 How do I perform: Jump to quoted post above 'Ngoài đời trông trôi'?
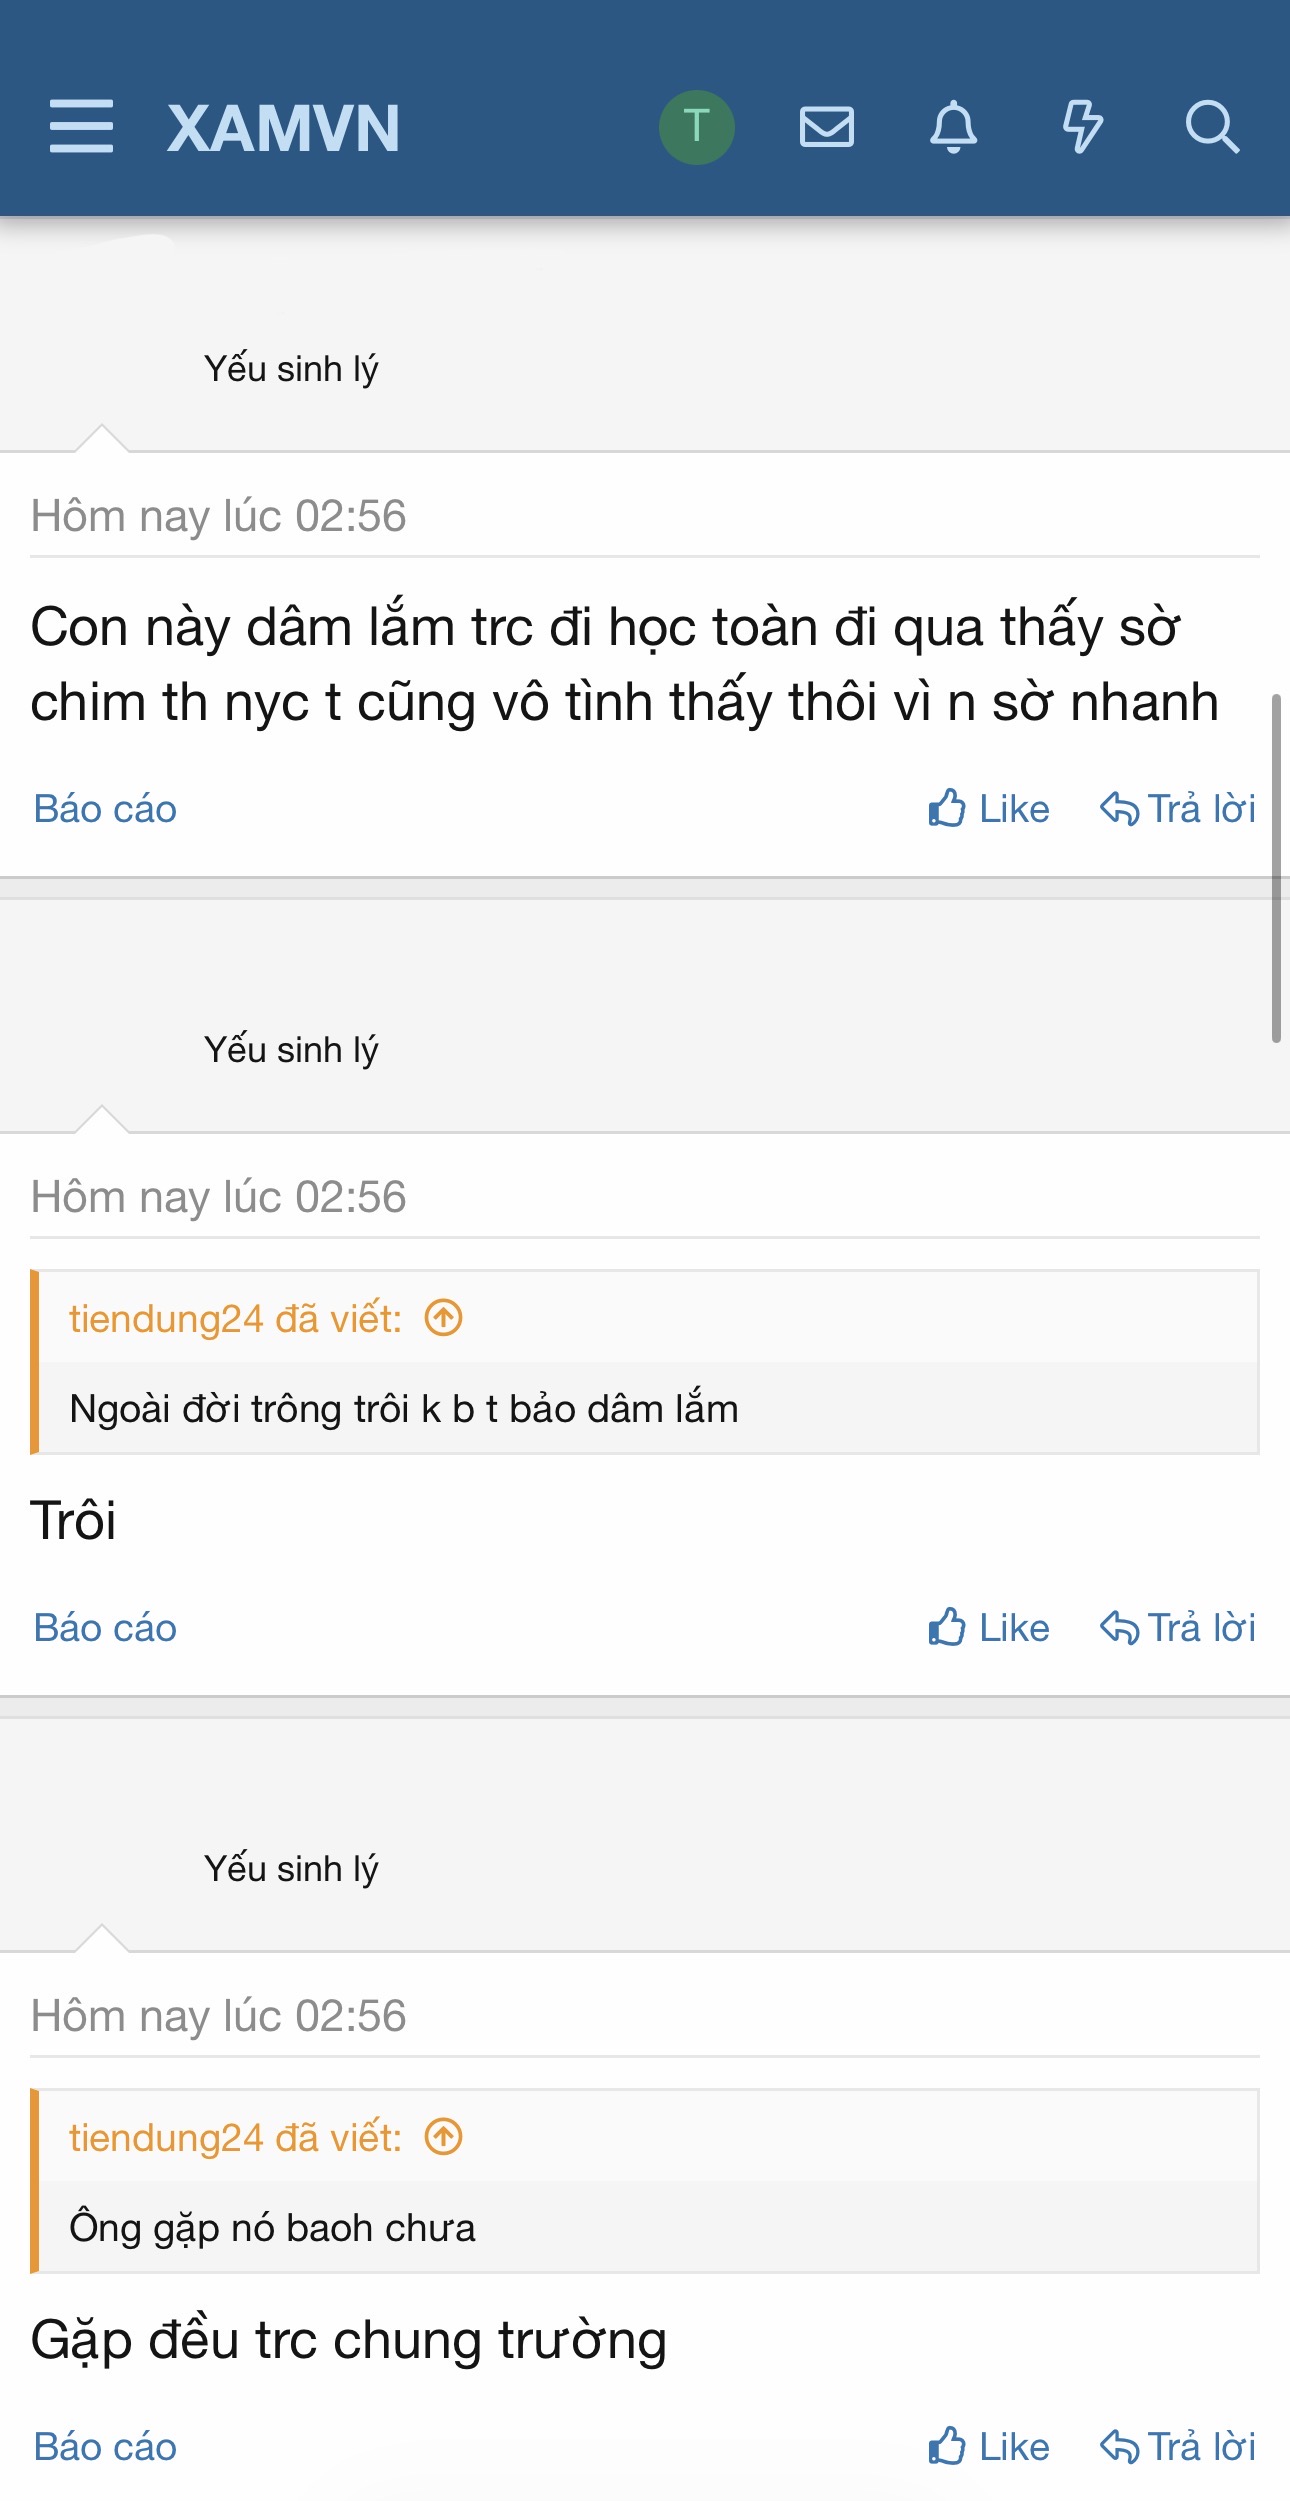point(443,1318)
